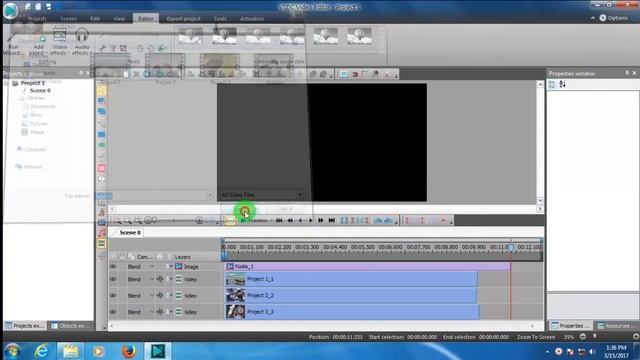Switch to the Export project tab
640x360 pixels.
point(183,19)
